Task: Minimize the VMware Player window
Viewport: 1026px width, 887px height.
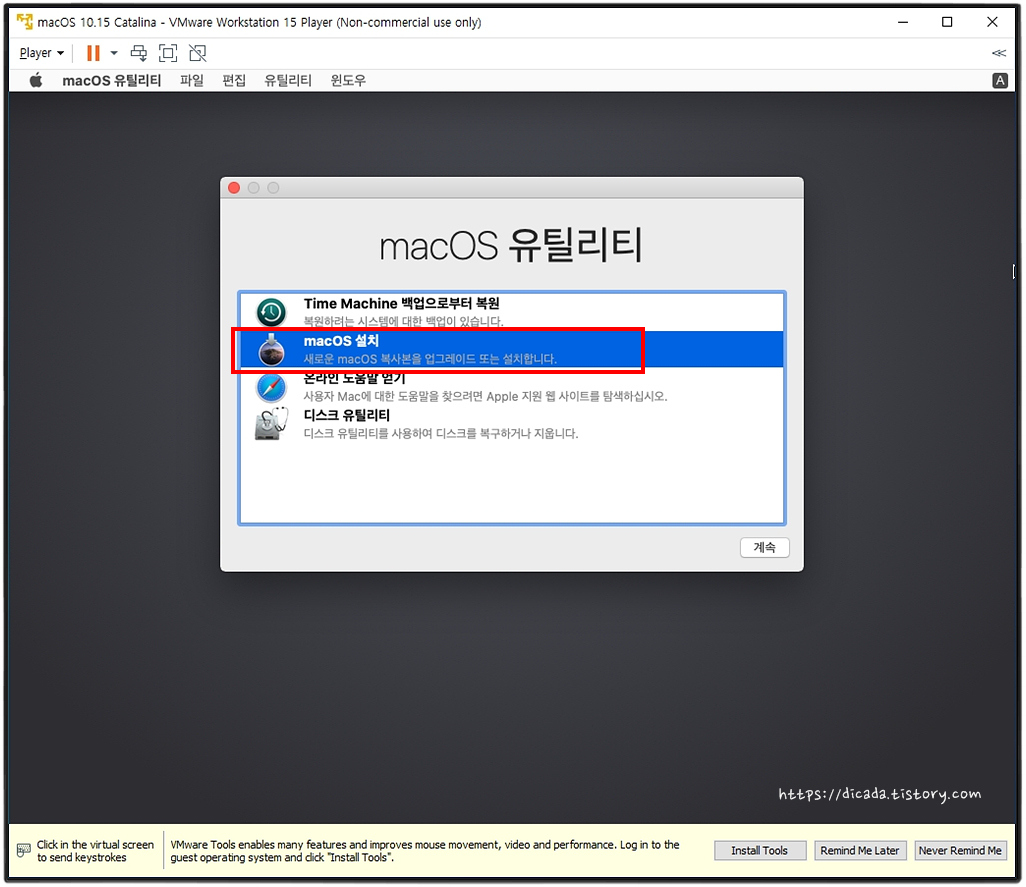Action: (903, 22)
